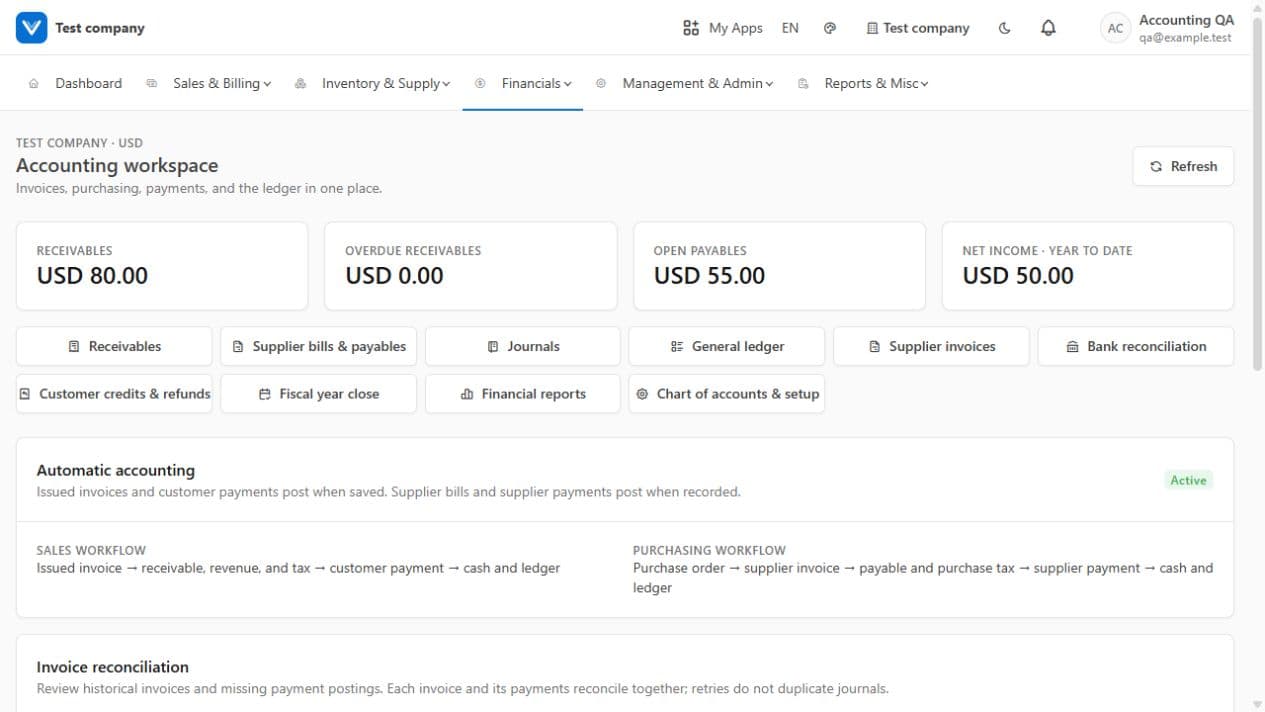Click the Reports & Misc menu icon

coord(803,84)
